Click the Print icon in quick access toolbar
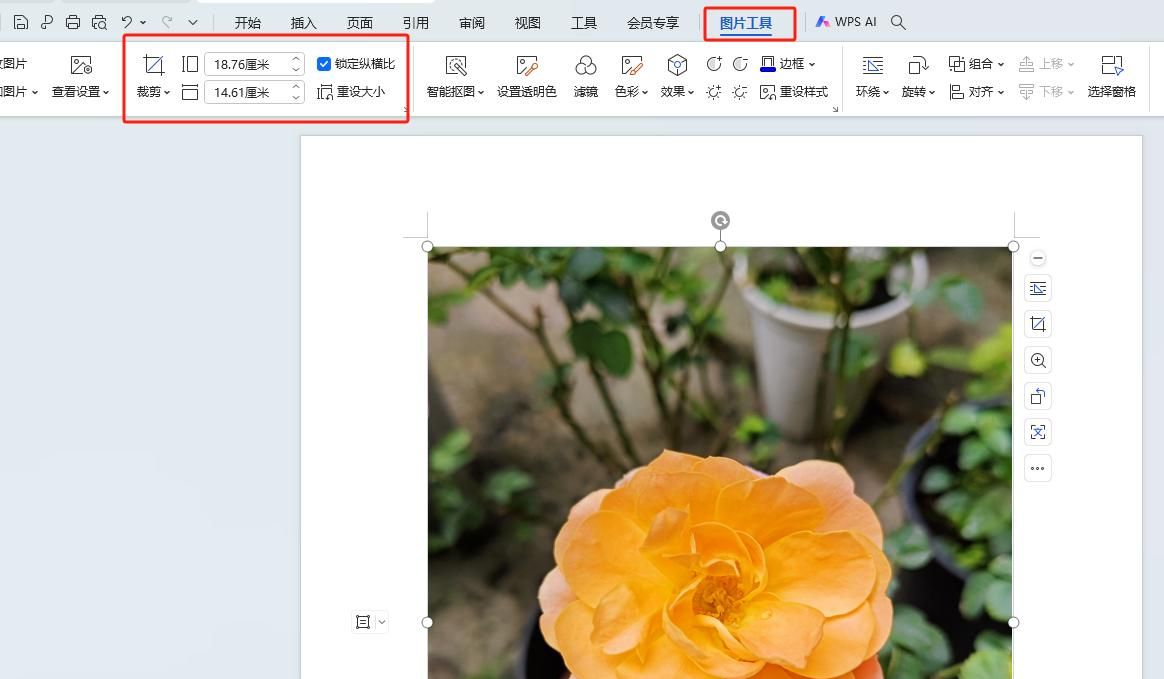The height and width of the screenshot is (679, 1164). click(73, 22)
